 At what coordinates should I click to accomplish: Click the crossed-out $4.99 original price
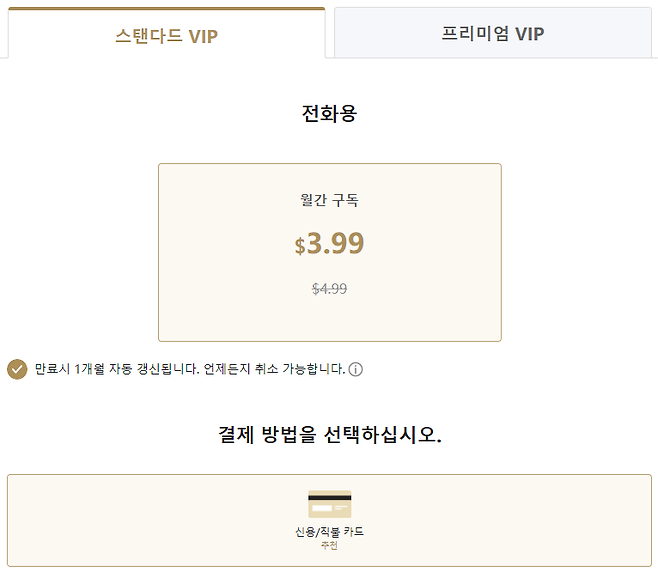point(329,289)
